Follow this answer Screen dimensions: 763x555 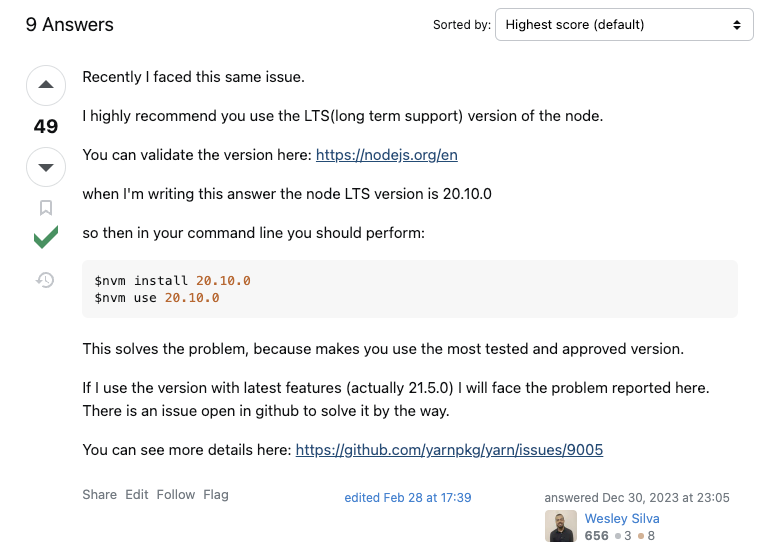tap(176, 495)
